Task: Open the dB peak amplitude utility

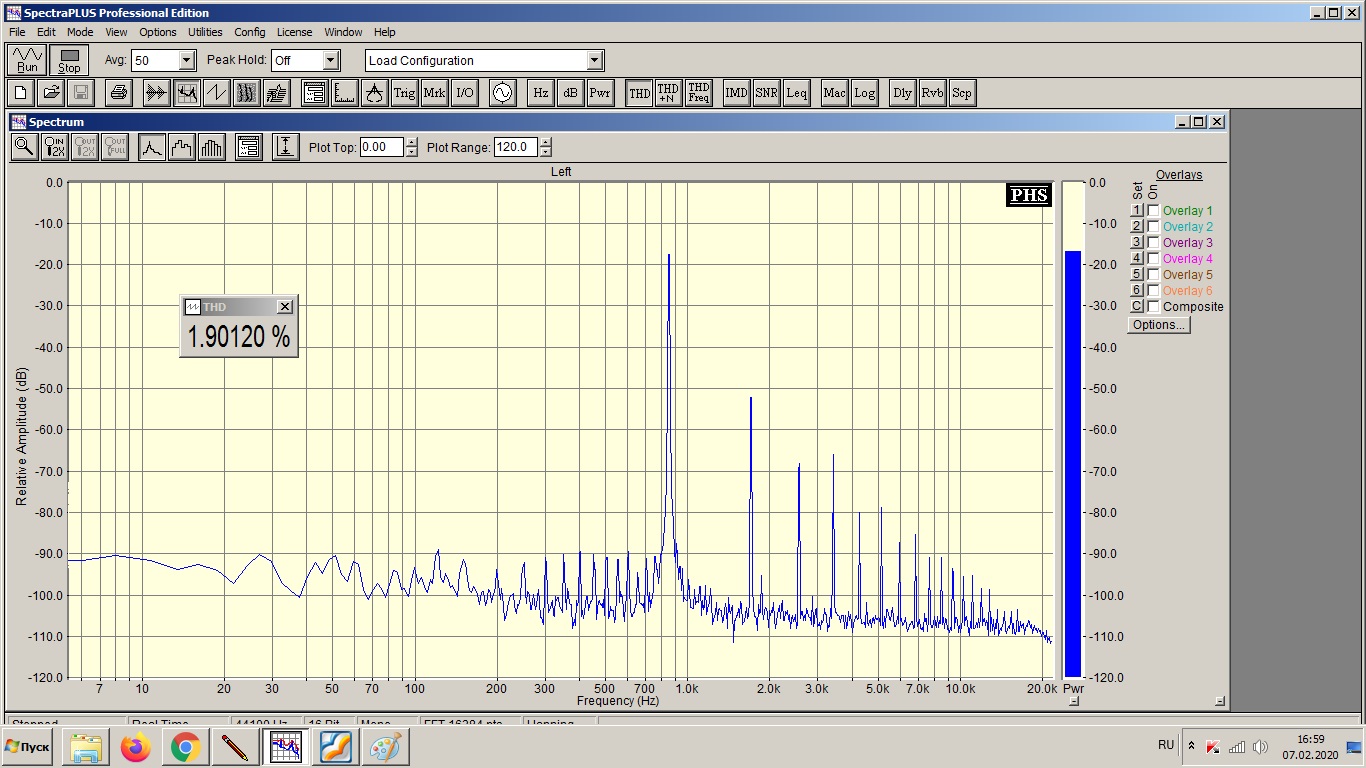Action: click(x=570, y=93)
